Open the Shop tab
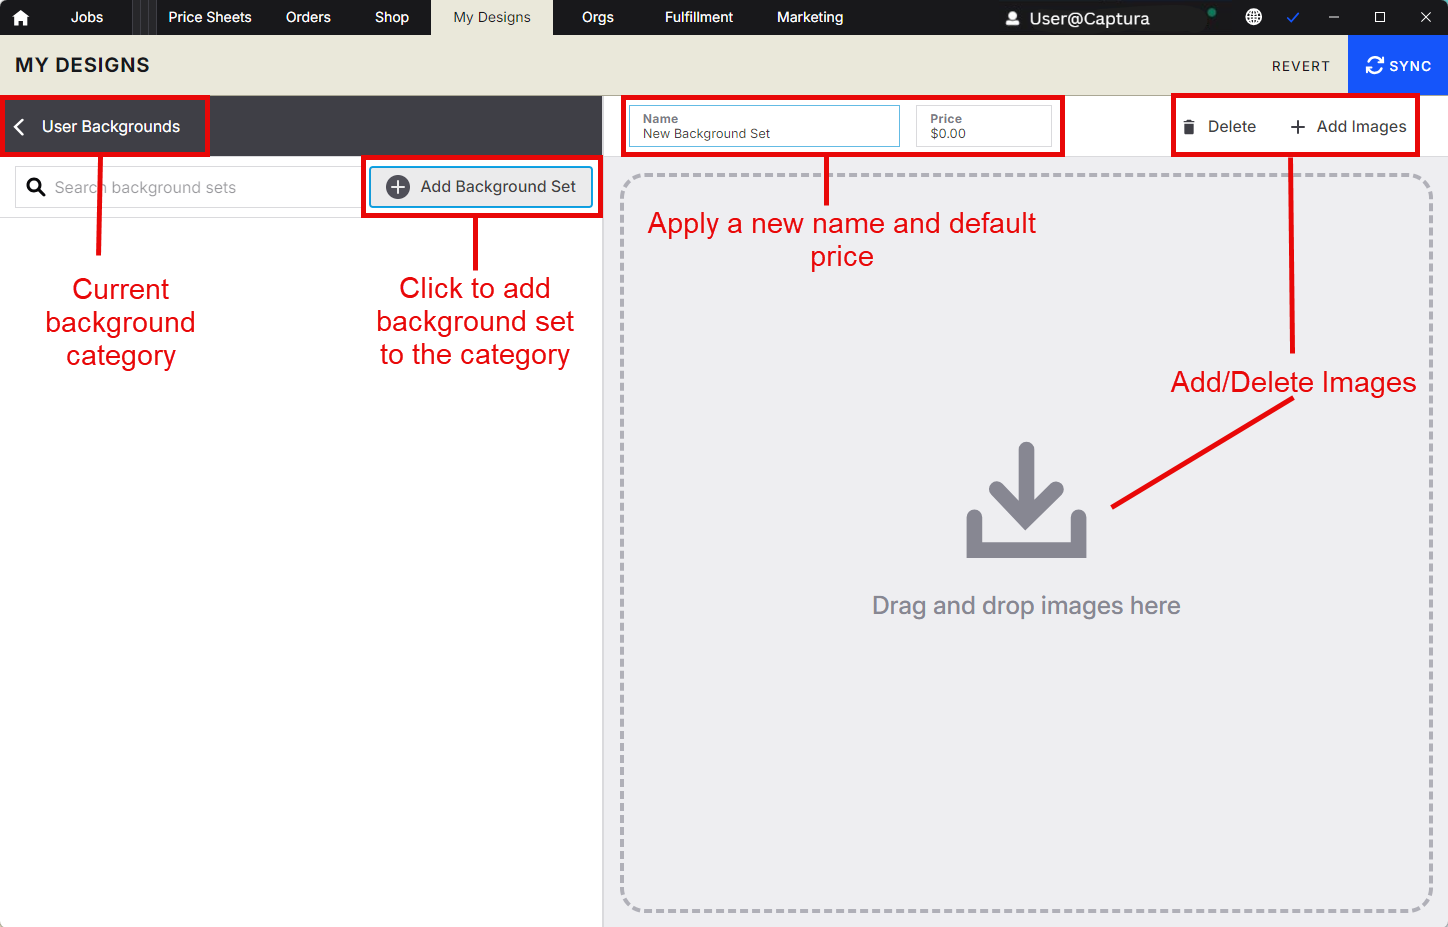 click(392, 17)
